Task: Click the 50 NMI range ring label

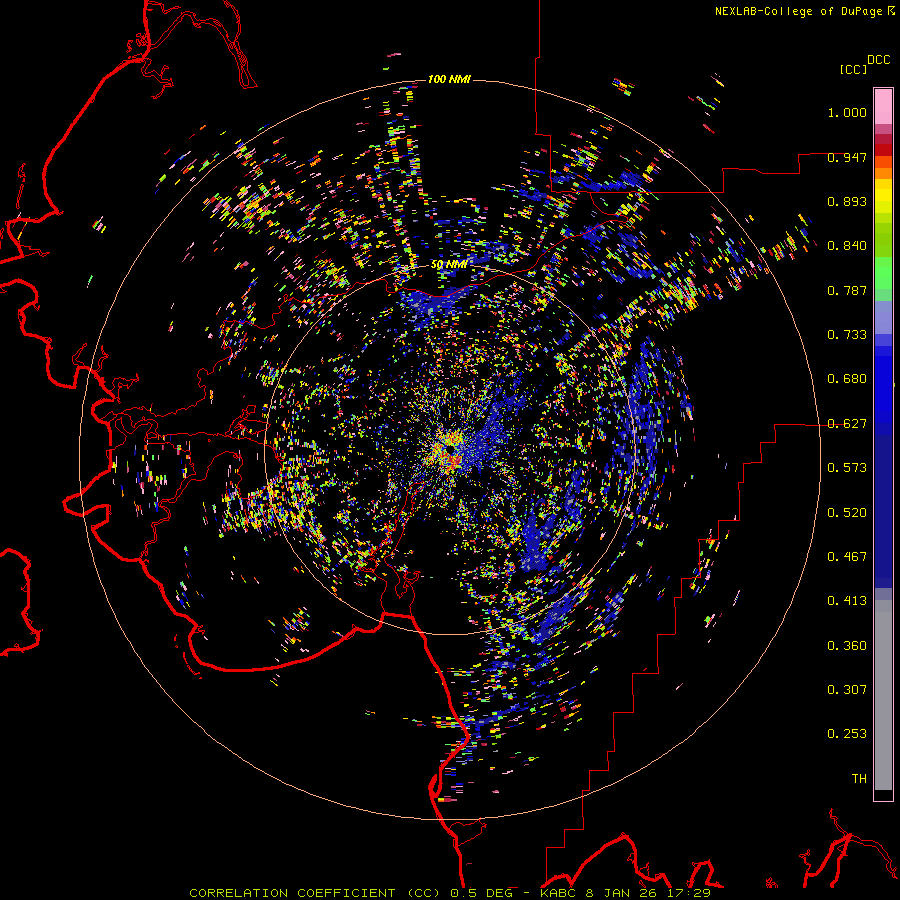Action: pos(449,265)
